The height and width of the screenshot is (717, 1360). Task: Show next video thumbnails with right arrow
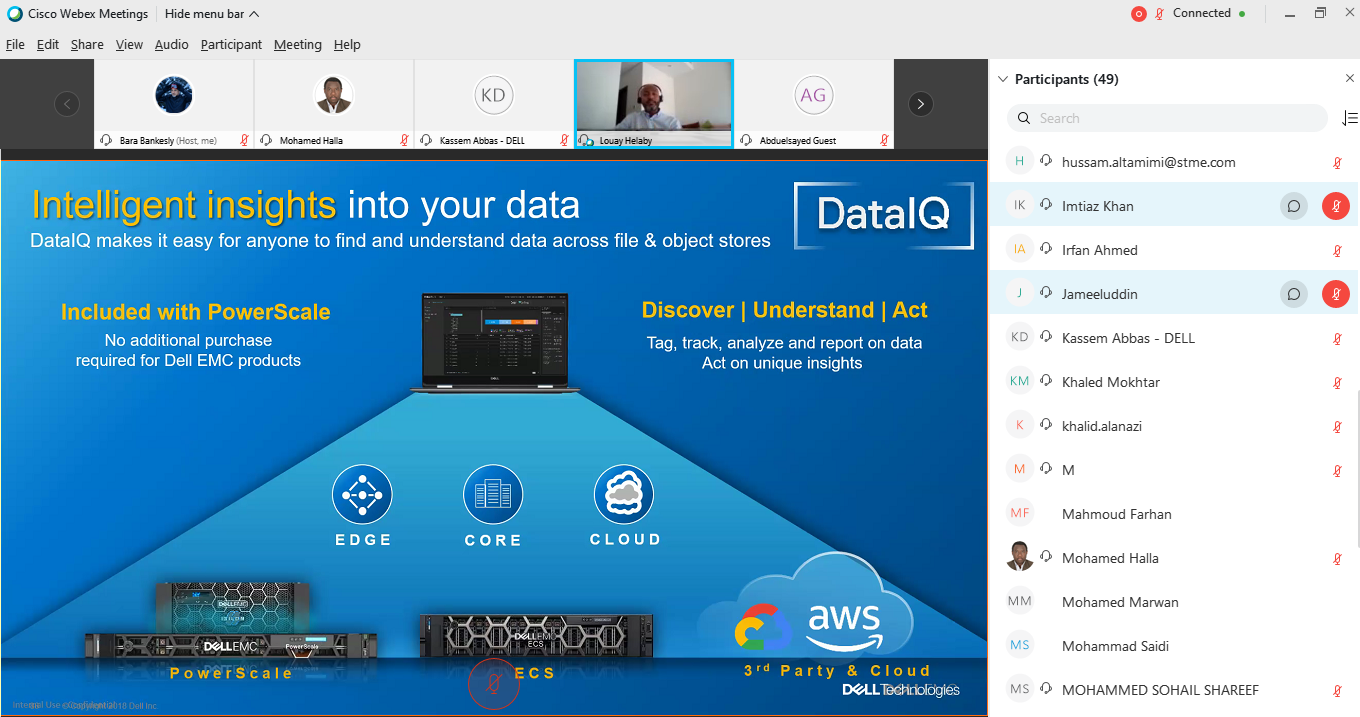pyautogui.click(x=921, y=104)
